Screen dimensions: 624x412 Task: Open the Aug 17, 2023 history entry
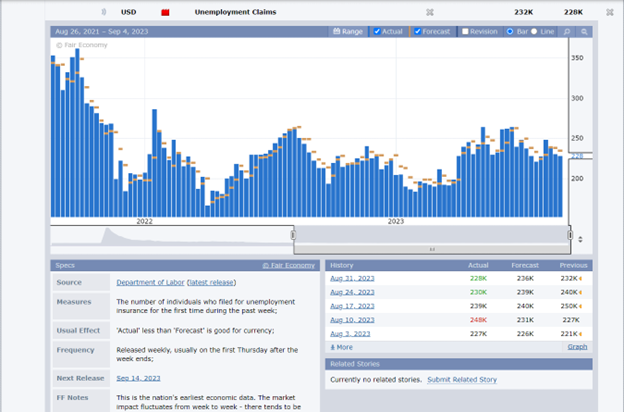[x=352, y=306]
